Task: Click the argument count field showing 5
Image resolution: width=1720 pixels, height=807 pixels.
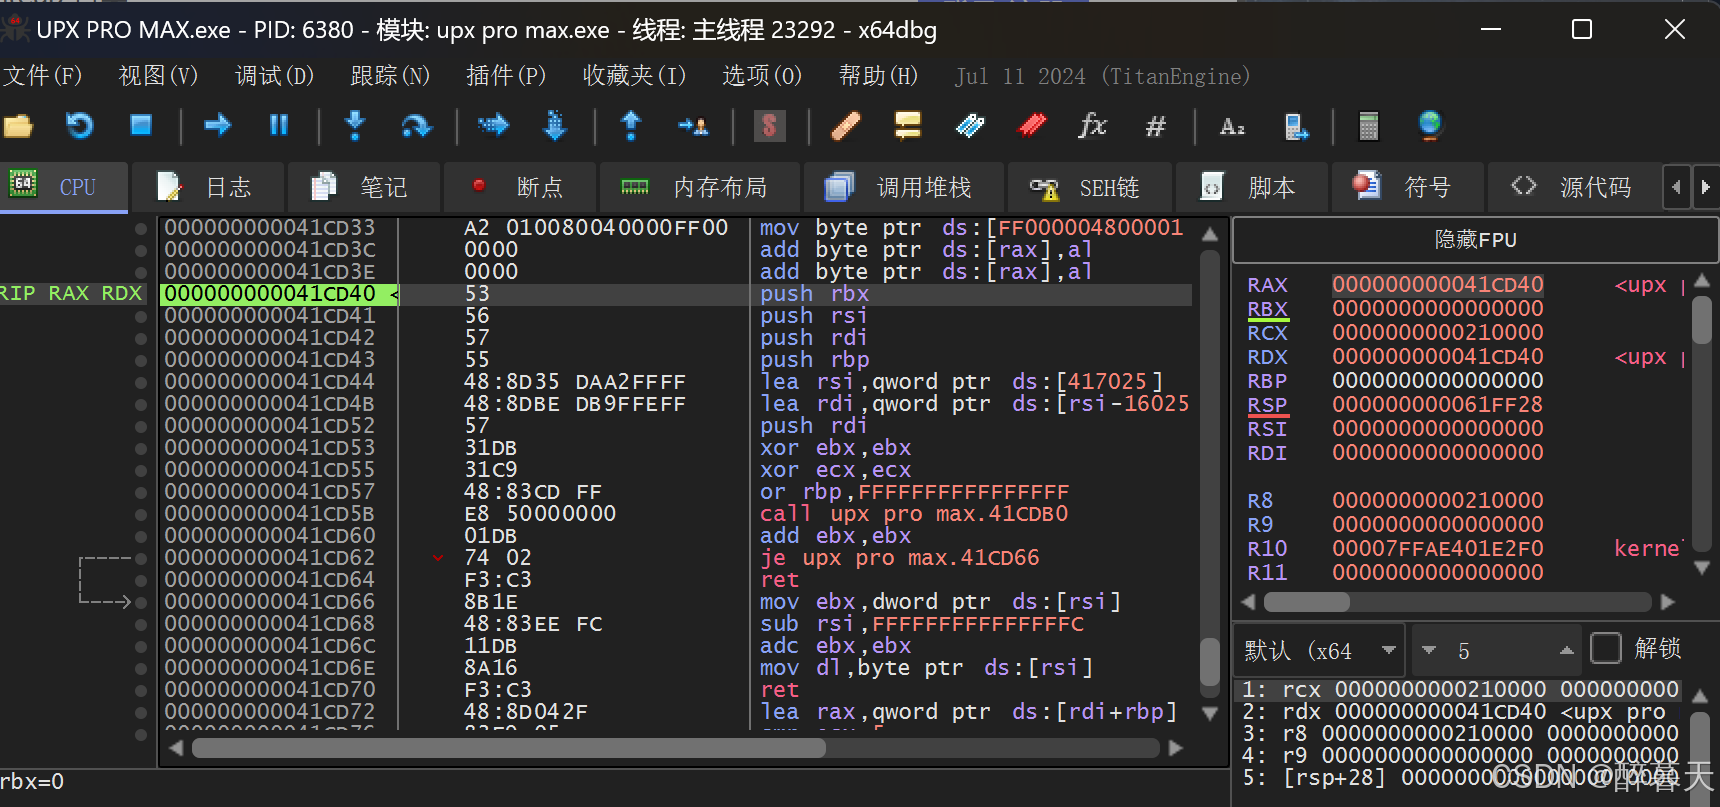Action: (x=1498, y=651)
